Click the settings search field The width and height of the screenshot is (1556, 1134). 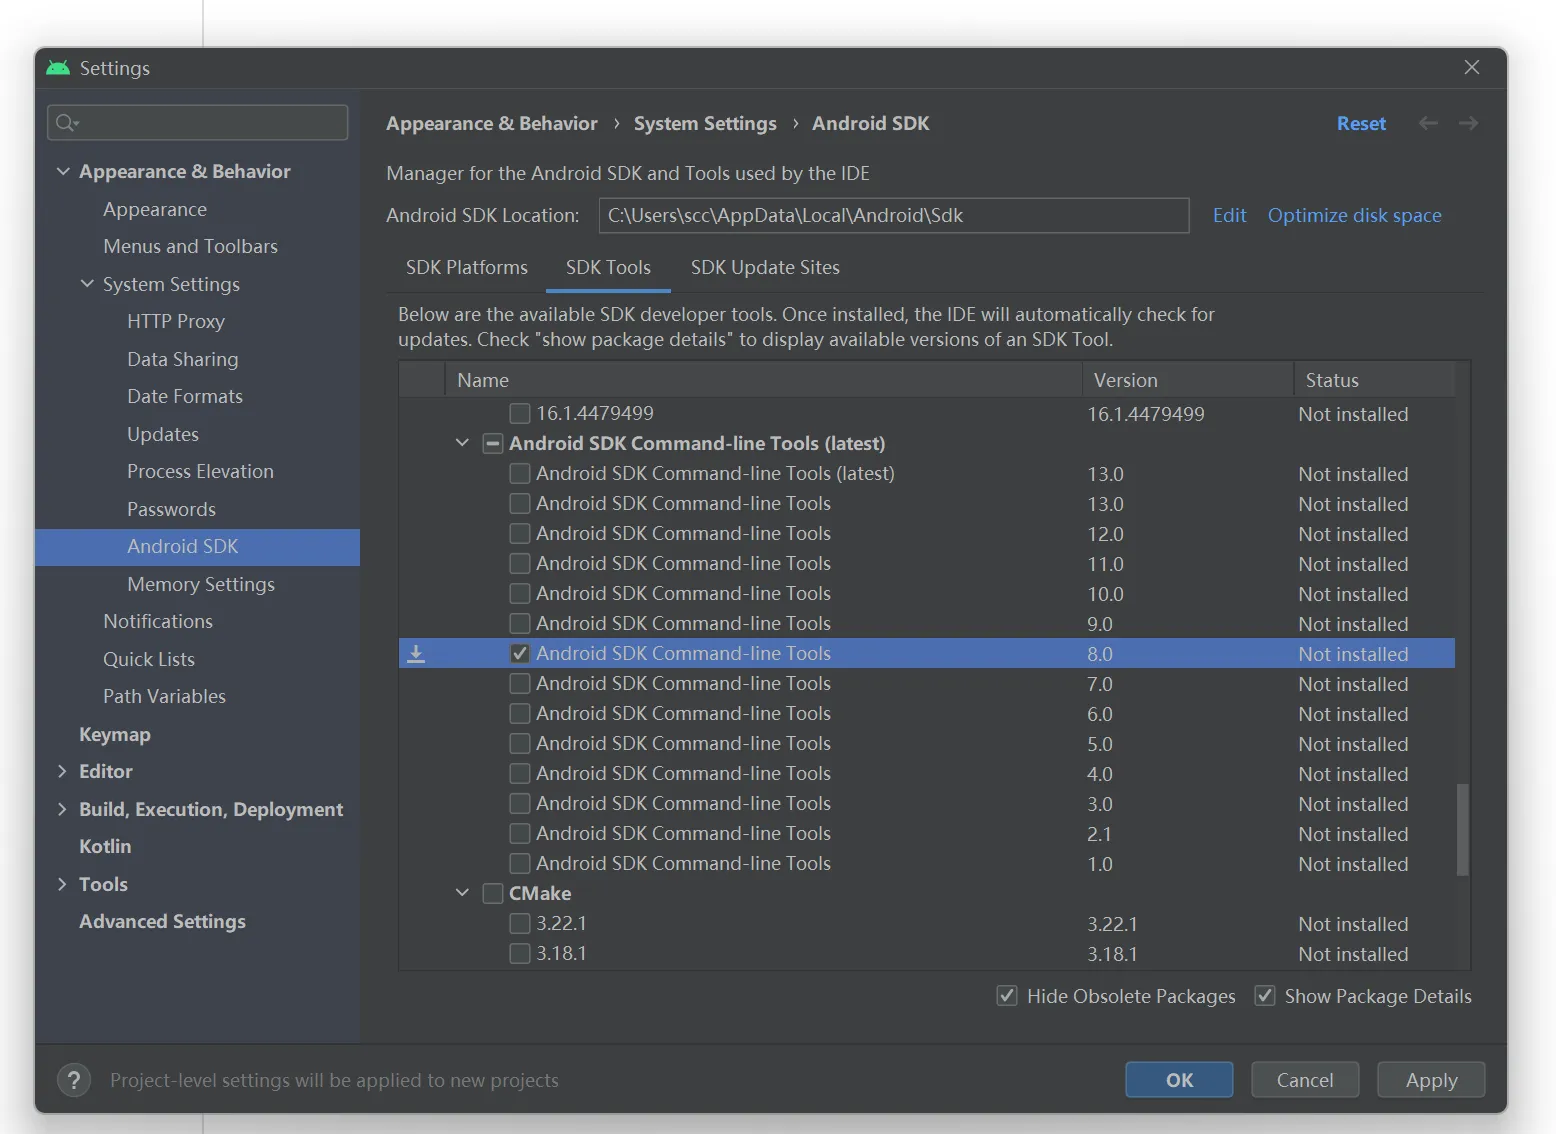tap(198, 123)
